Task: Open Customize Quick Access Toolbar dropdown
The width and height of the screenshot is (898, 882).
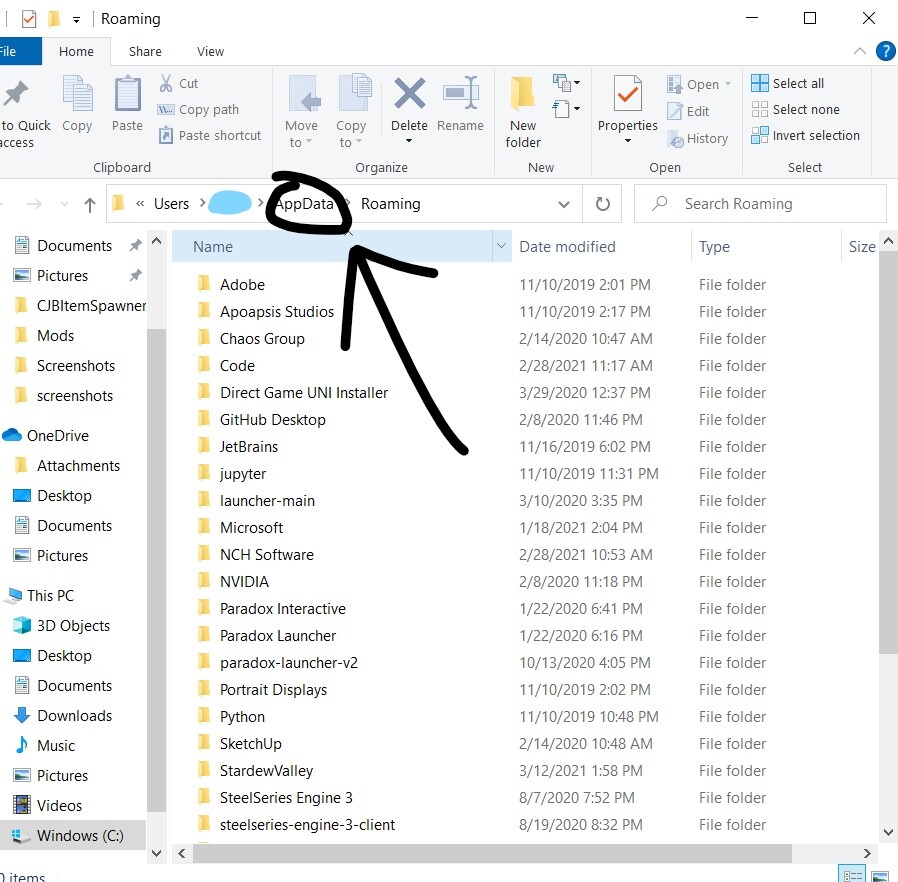Action: point(76,20)
